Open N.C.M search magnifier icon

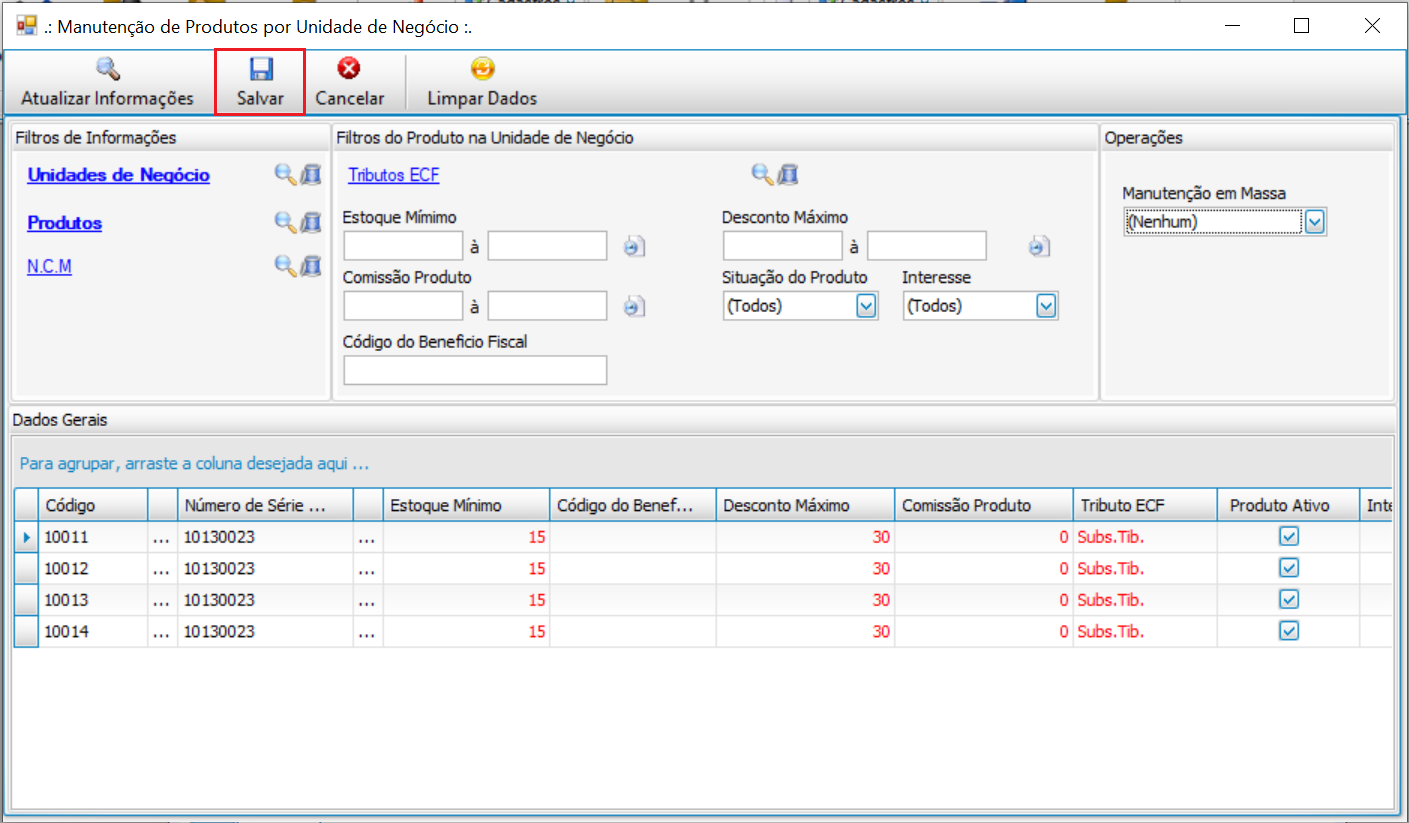click(x=285, y=266)
